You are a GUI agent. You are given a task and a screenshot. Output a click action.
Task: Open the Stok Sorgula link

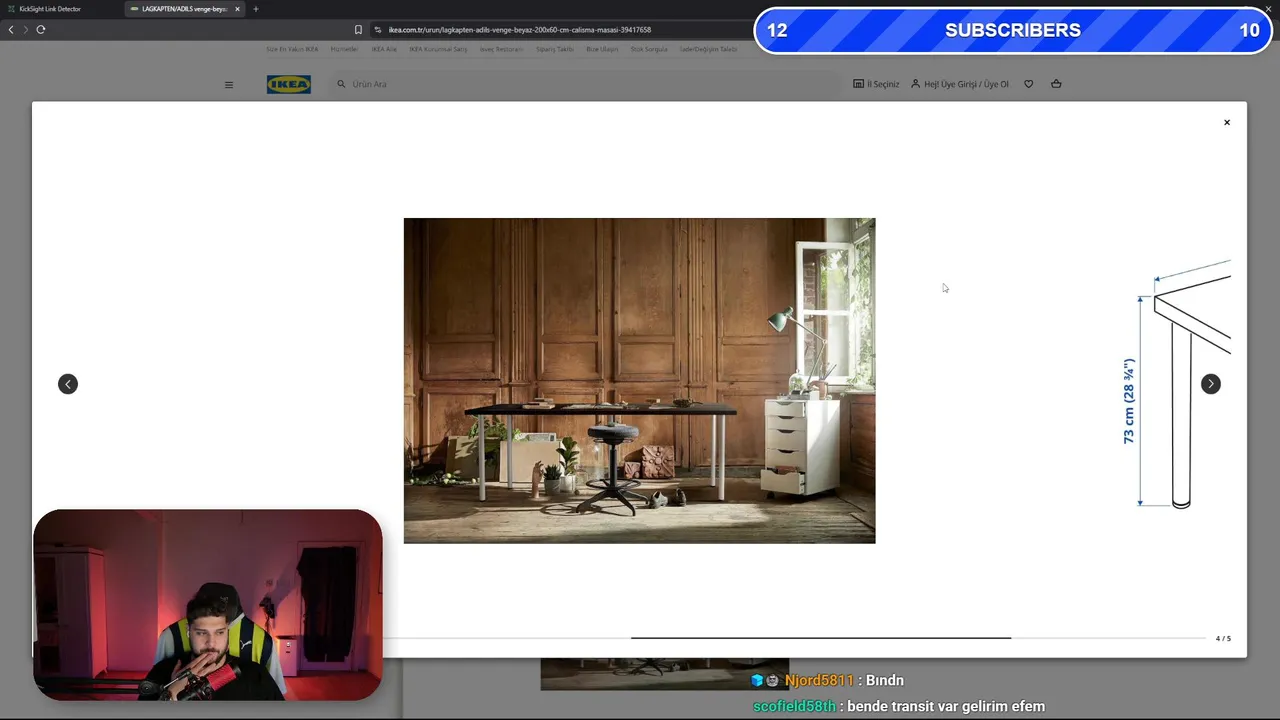point(649,49)
